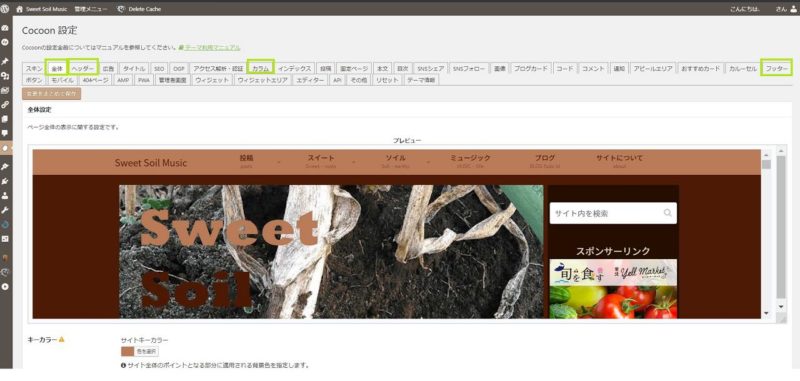The image size is (800, 381).
Task: Open the テーマ利用マニュアル link
Action: coord(212,47)
